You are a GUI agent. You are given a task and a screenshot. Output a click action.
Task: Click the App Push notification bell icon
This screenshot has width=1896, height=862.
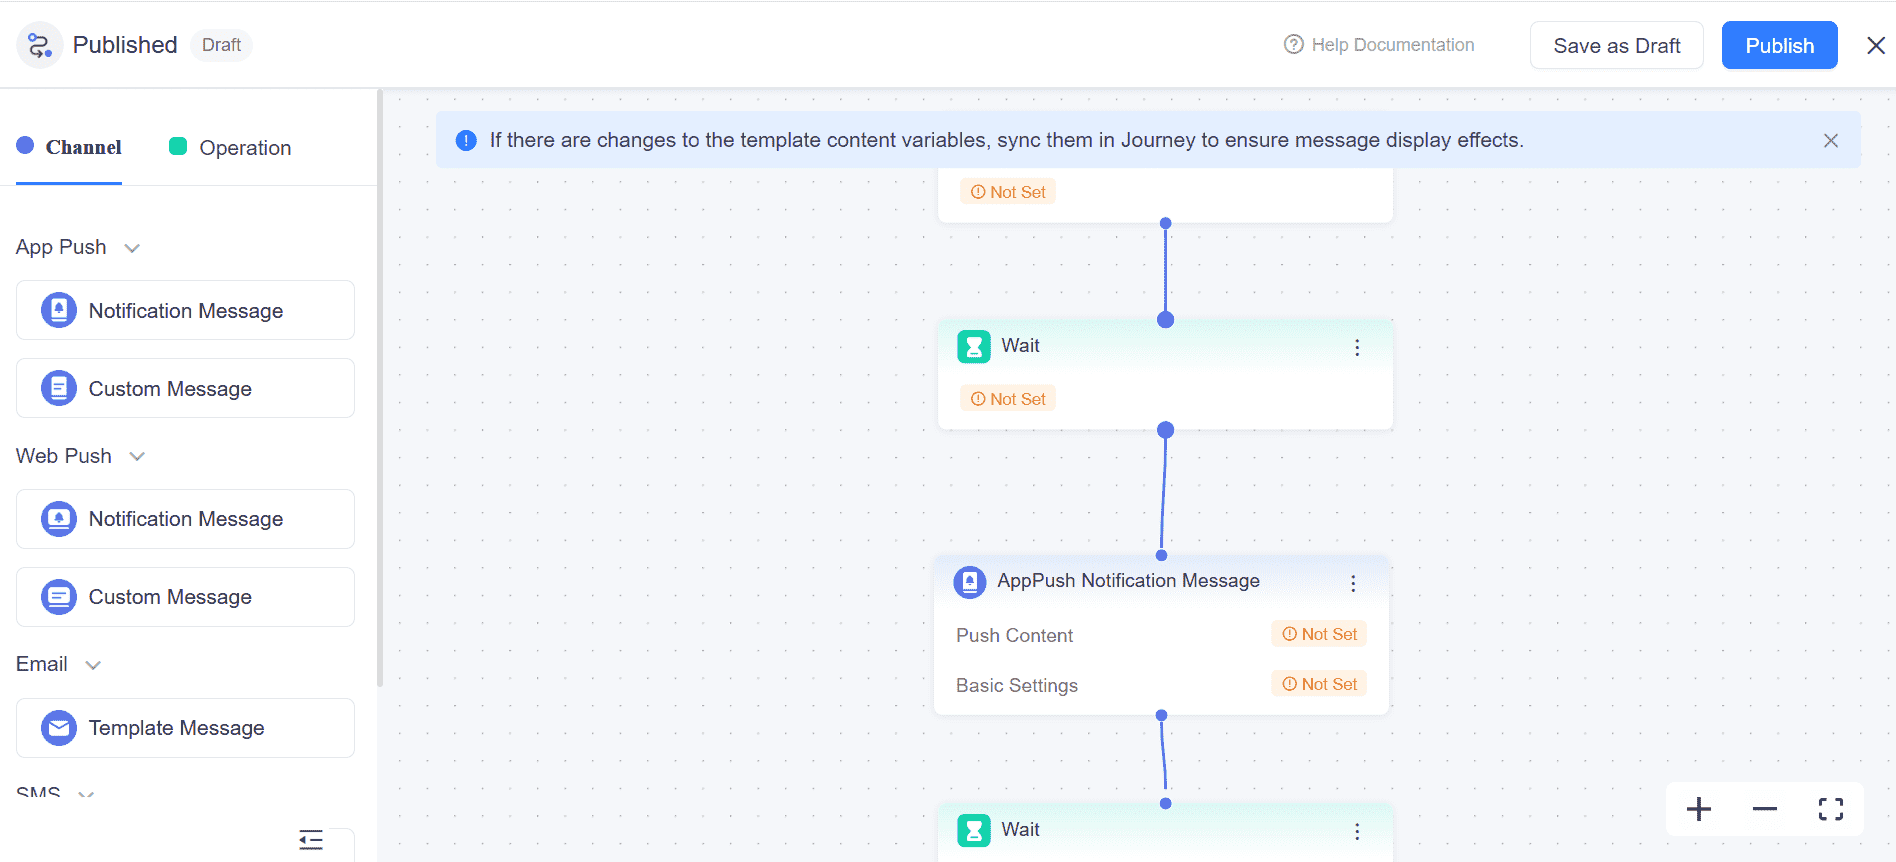pyautogui.click(x=59, y=310)
